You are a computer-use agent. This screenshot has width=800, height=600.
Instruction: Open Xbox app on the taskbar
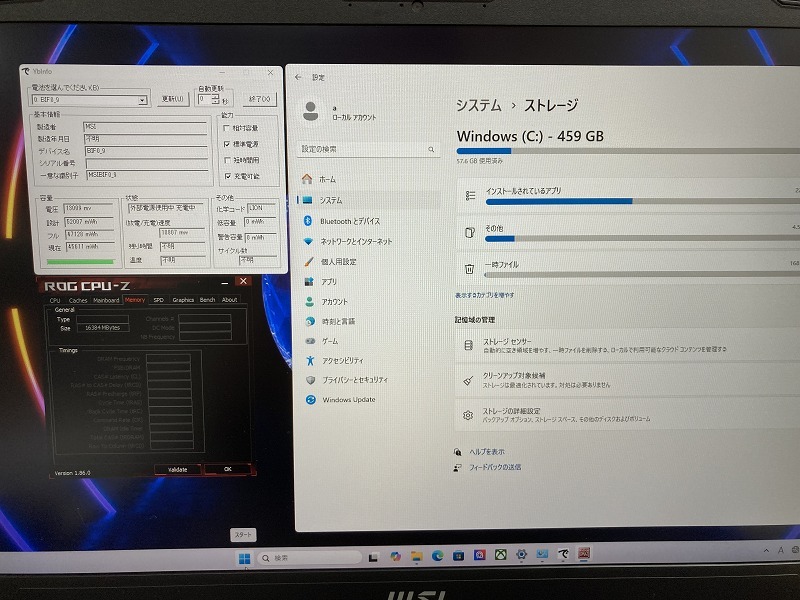[501, 554]
